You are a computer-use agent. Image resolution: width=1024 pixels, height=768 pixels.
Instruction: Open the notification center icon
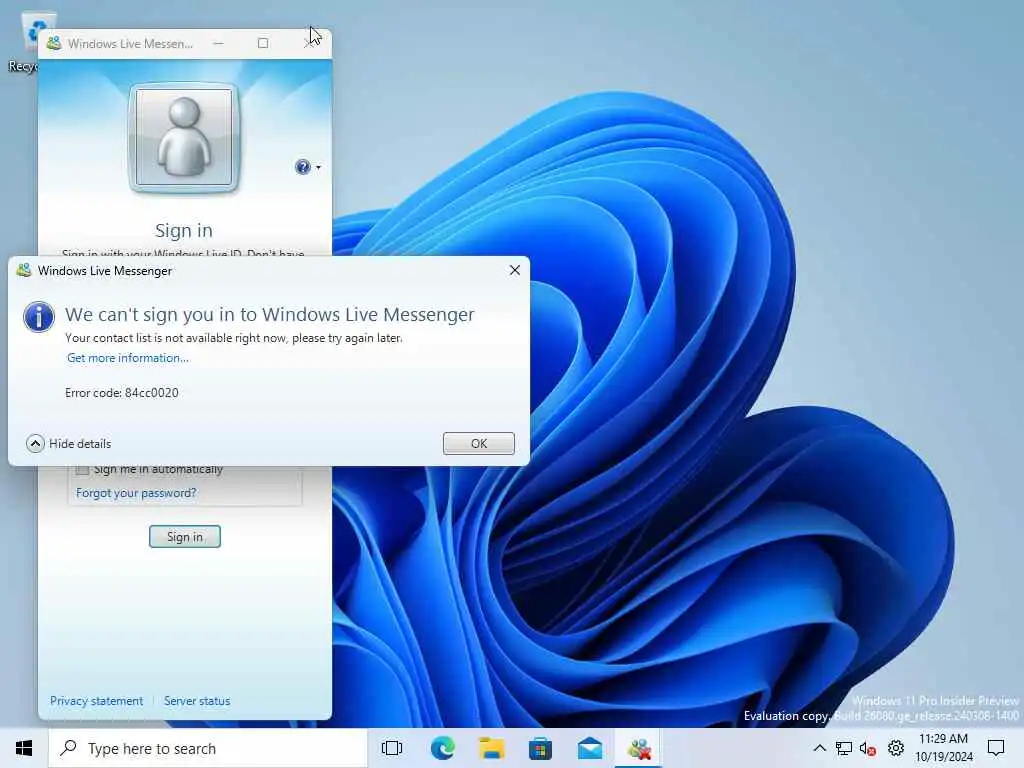point(996,748)
